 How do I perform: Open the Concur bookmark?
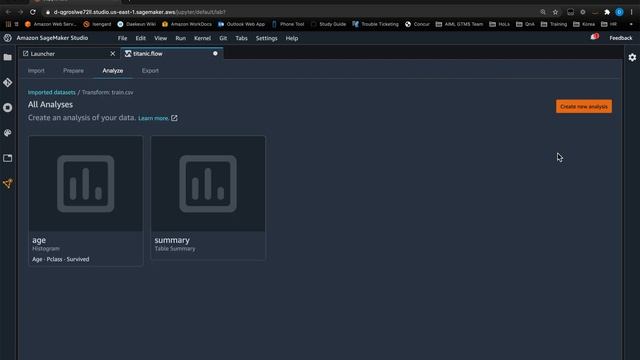pyautogui.click(x=417, y=24)
